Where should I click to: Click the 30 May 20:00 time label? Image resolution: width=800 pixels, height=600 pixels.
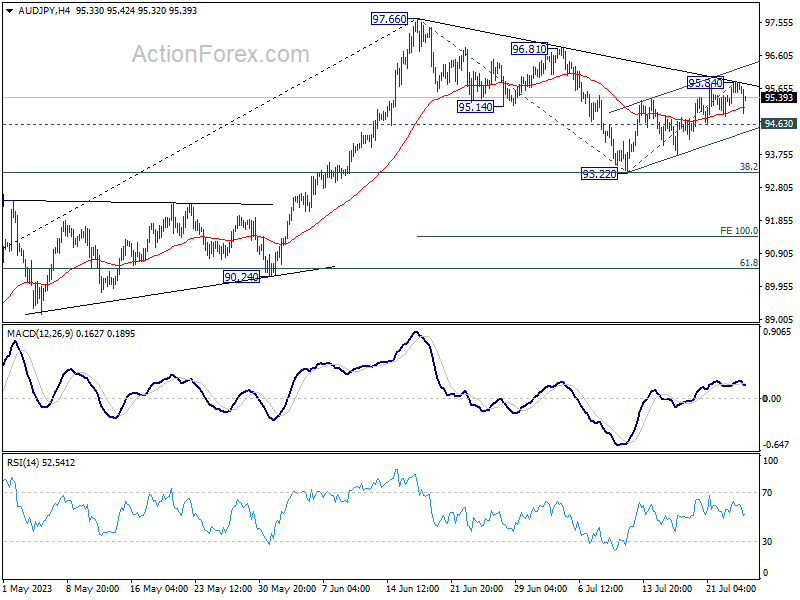click(x=287, y=589)
